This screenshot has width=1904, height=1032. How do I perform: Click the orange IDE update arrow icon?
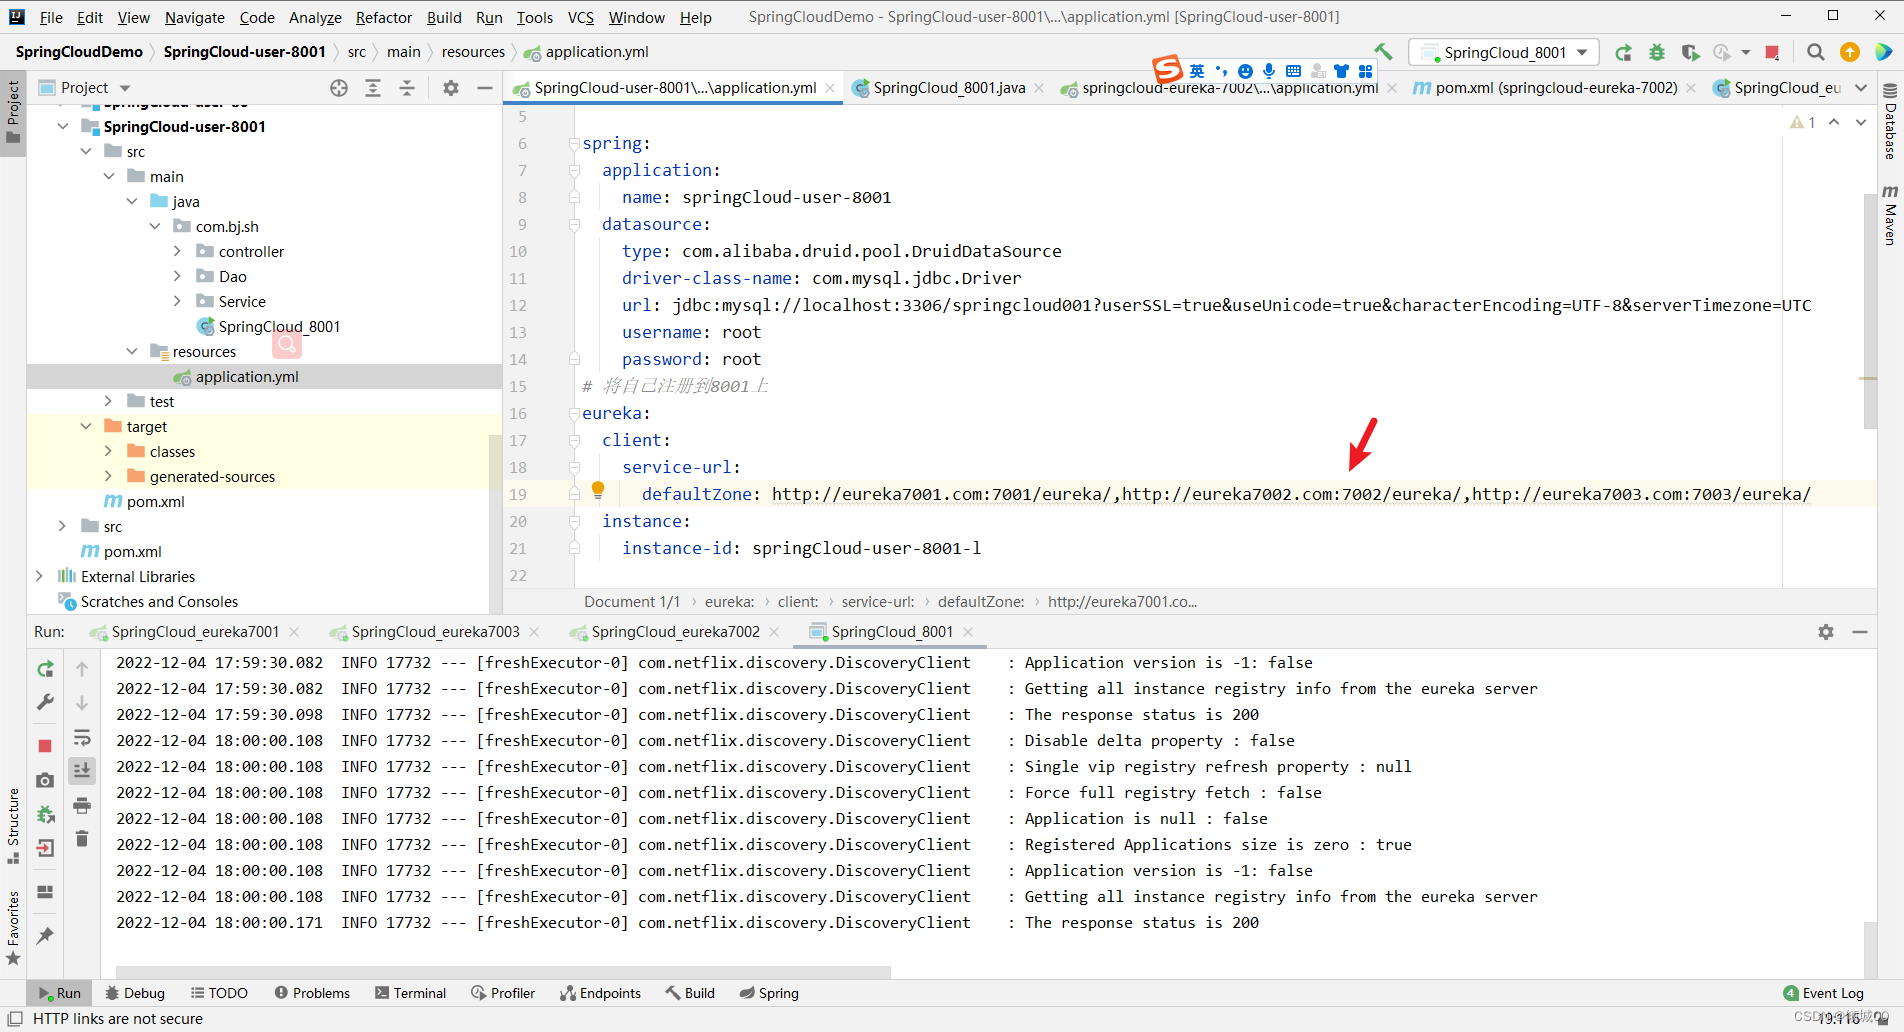click(x=1850, y=52)
